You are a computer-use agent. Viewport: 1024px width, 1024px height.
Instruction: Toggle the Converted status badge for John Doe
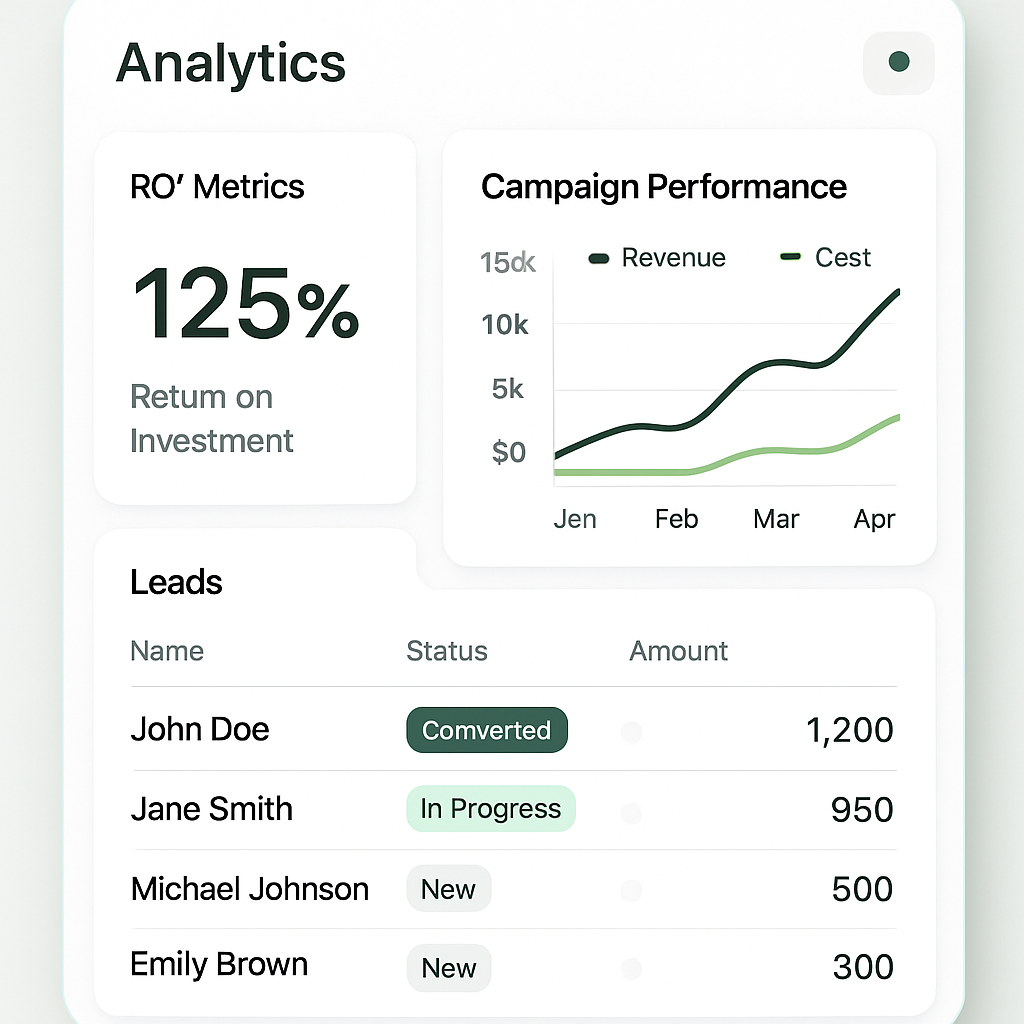486,730
